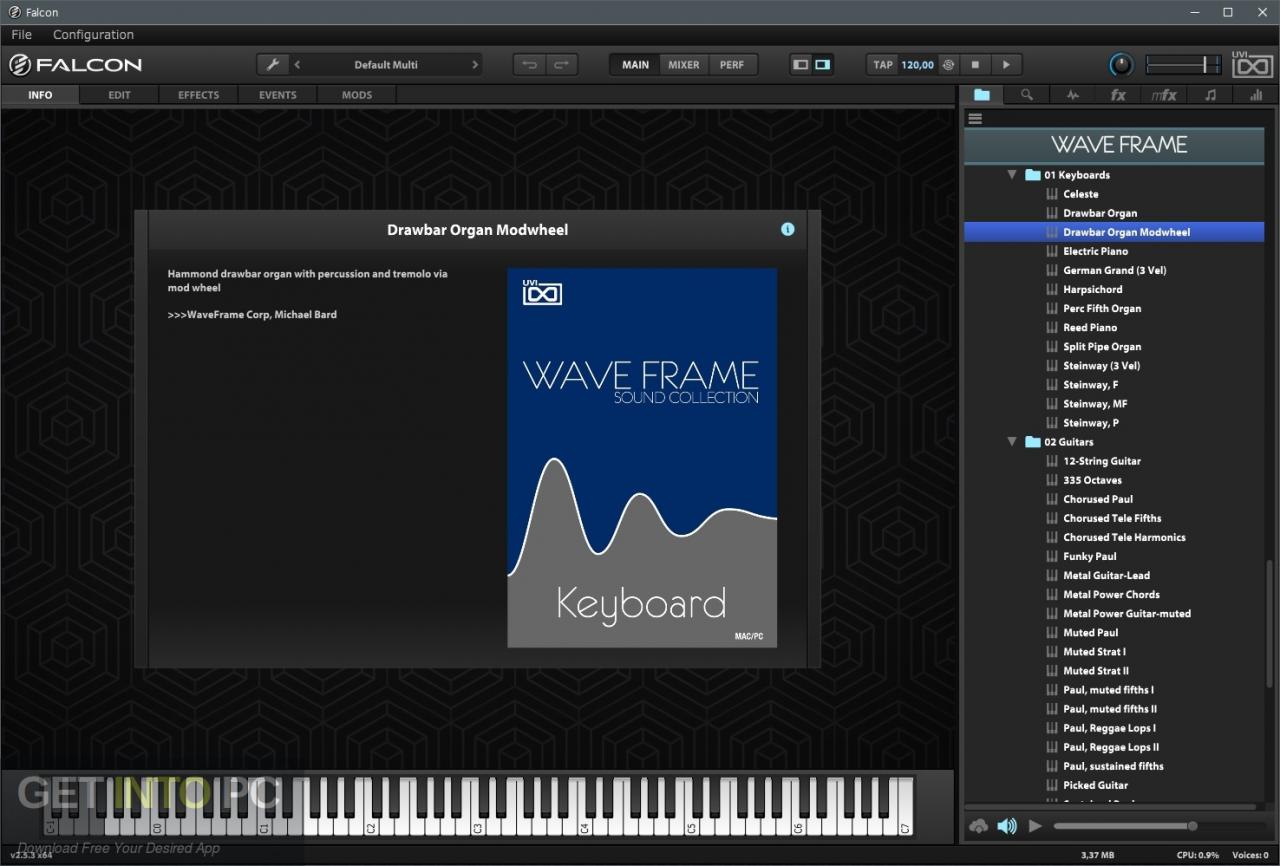This screenshot has height=866, width=1280.
Task: Select the PERF view button
Action: pos(732,65)
